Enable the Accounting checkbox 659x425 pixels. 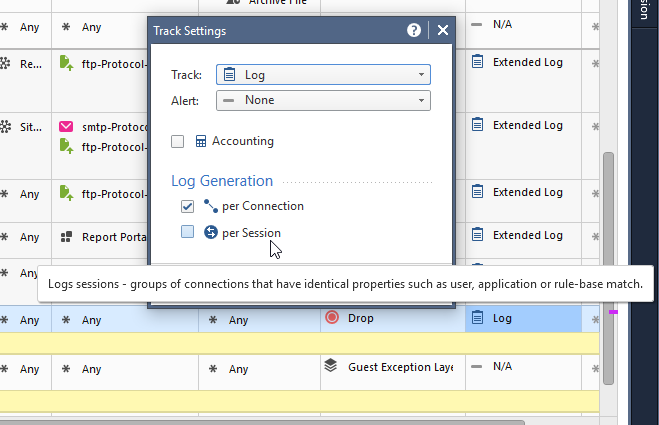pos(177,141)
